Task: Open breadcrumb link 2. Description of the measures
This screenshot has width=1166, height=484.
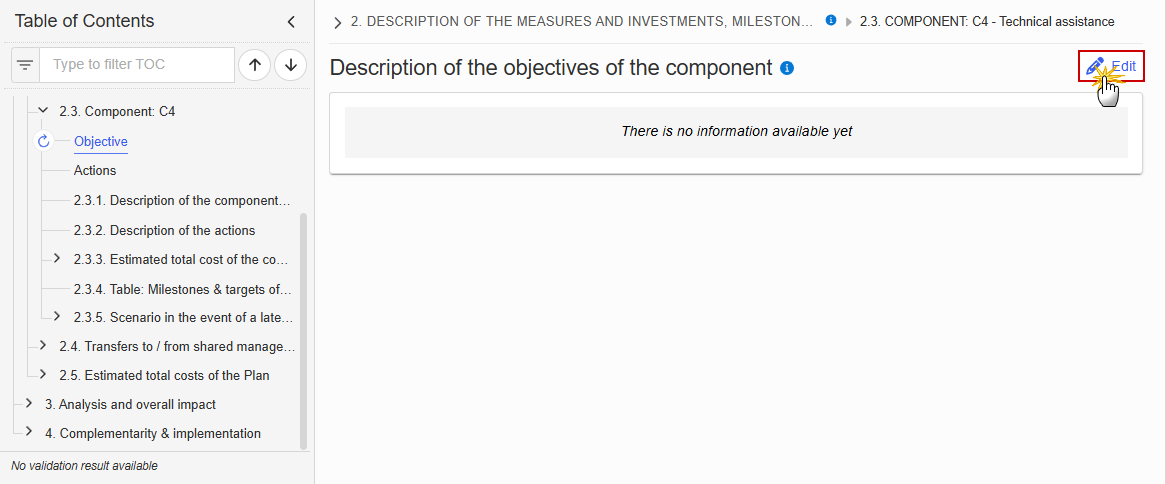Action: (582, 22)
